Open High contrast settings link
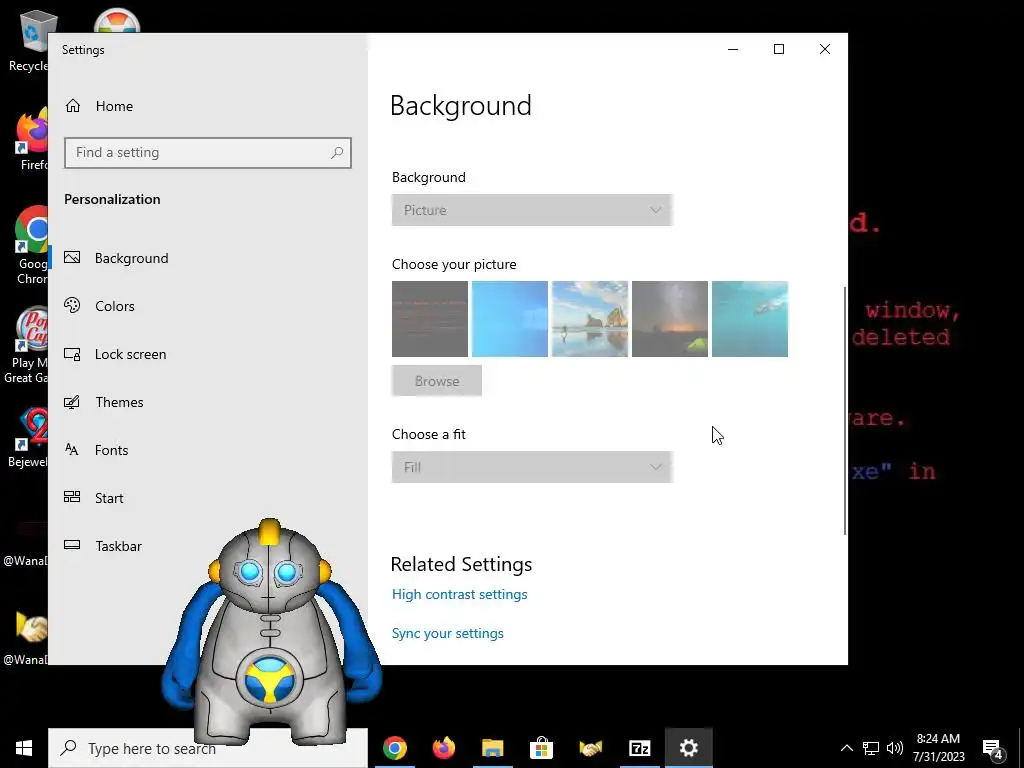Image resolution: width=1024 pixels, height=768 pixels. coord(460,594)
